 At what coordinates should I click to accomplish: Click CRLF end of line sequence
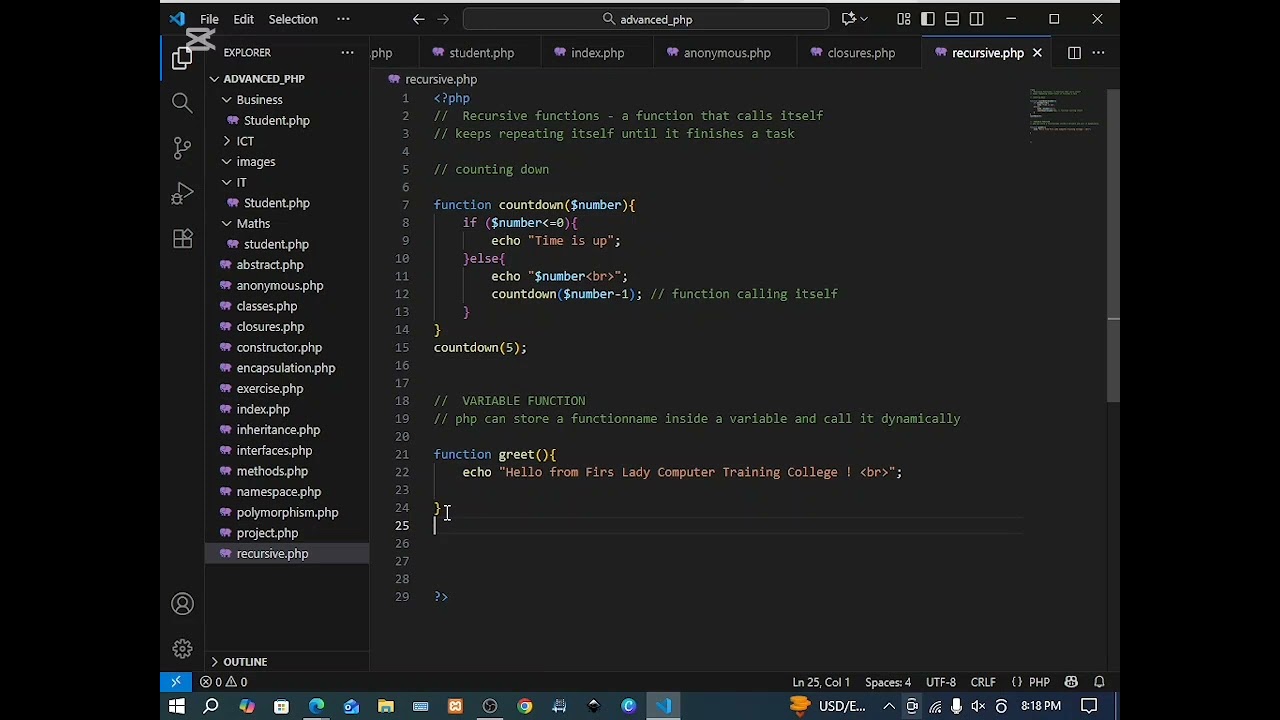point(983,682)
